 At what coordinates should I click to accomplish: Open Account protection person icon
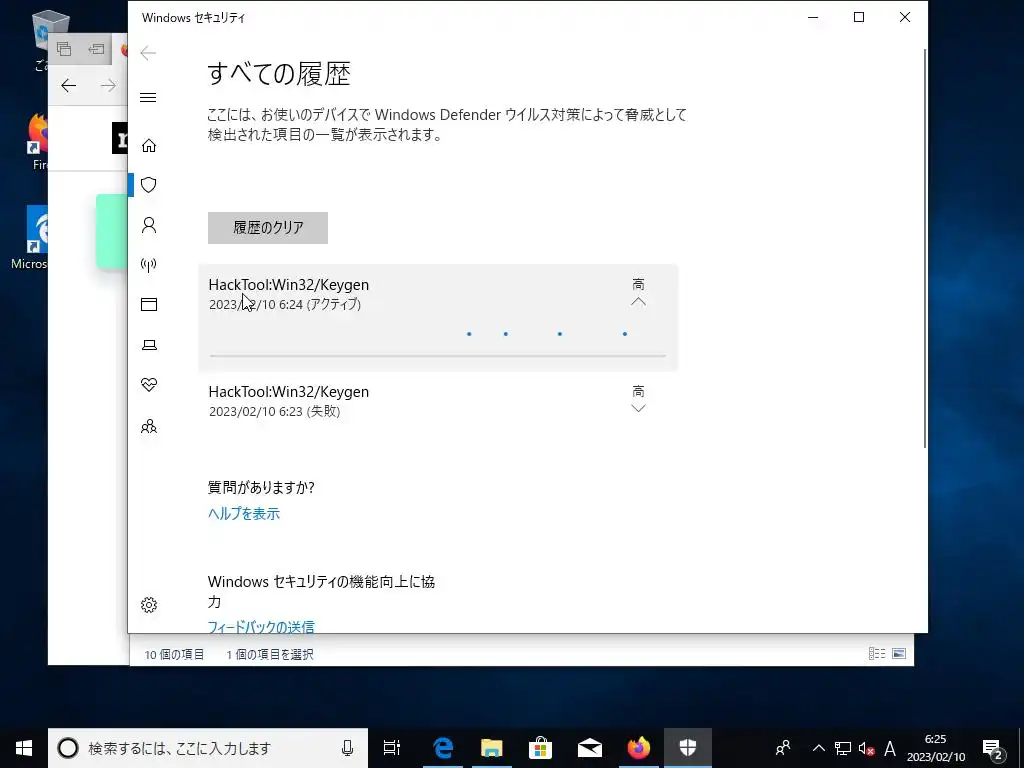[x=149, y=225]
